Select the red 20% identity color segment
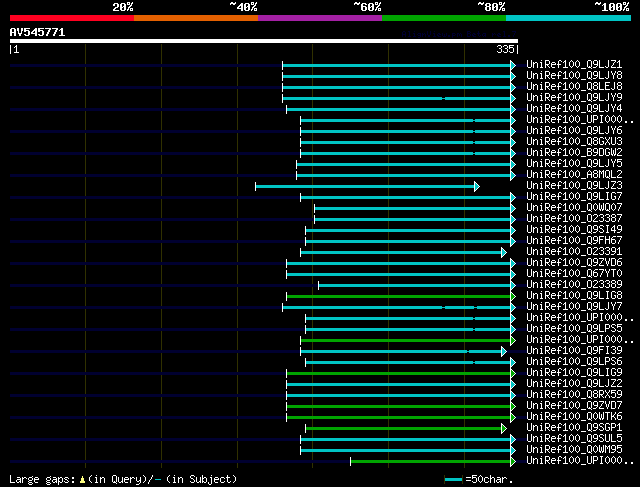640x487 pixels. tap(71, 18)
